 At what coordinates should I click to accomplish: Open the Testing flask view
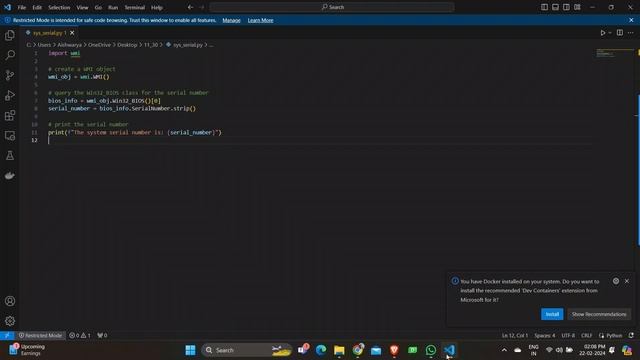pos(10,156)
